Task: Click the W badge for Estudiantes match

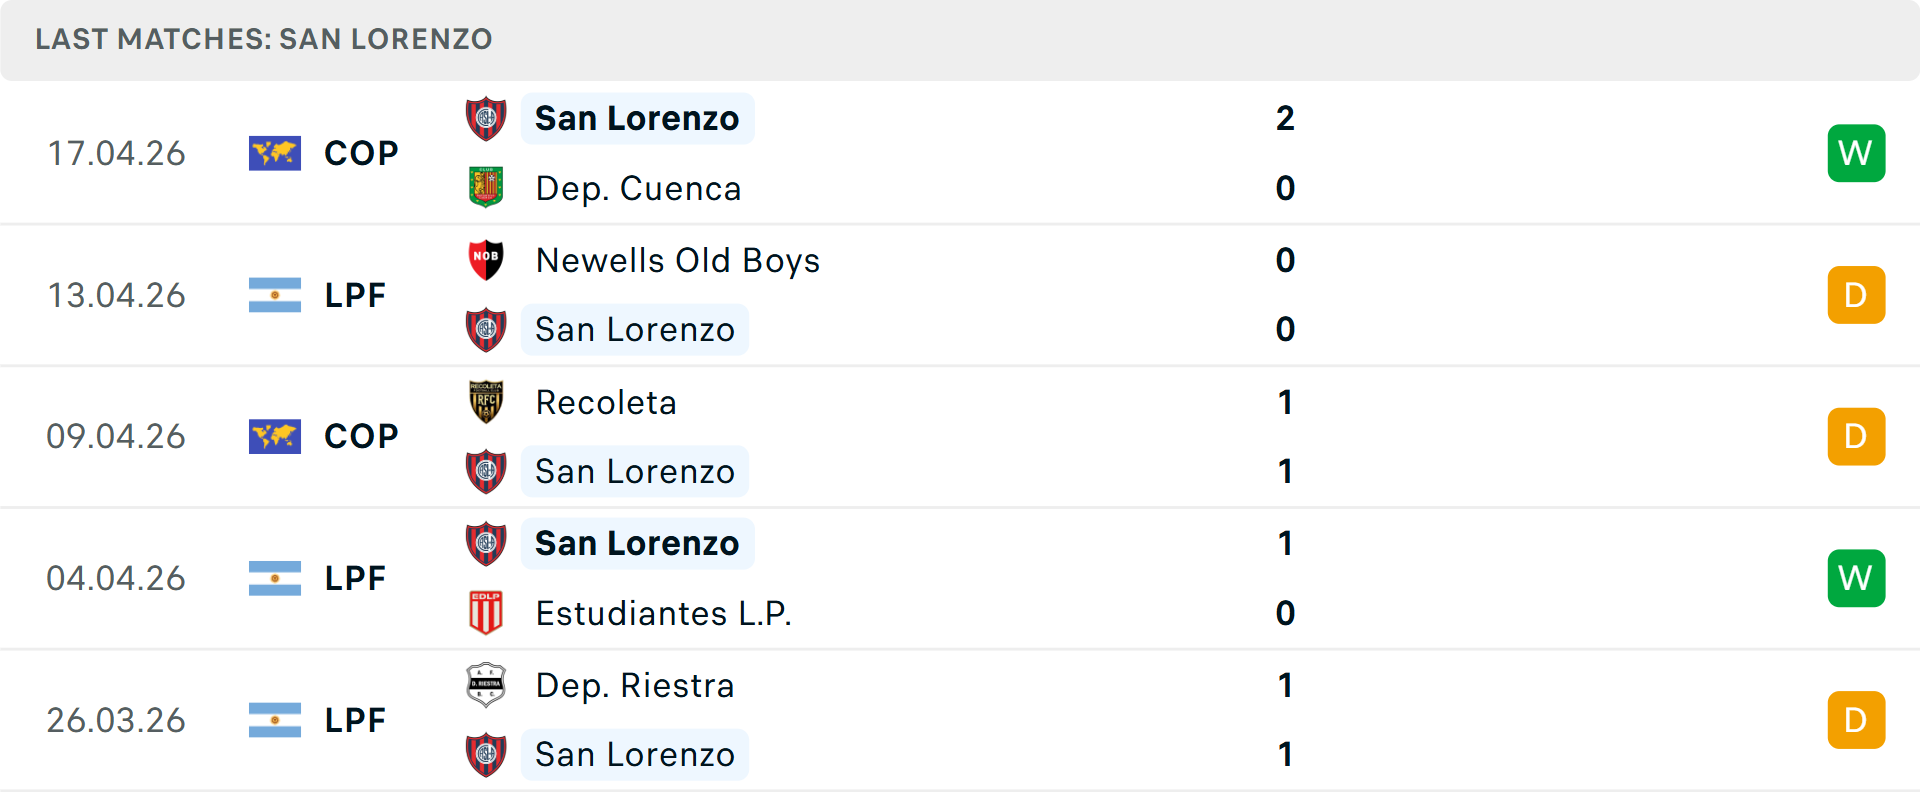Action: pos(1856,578)
